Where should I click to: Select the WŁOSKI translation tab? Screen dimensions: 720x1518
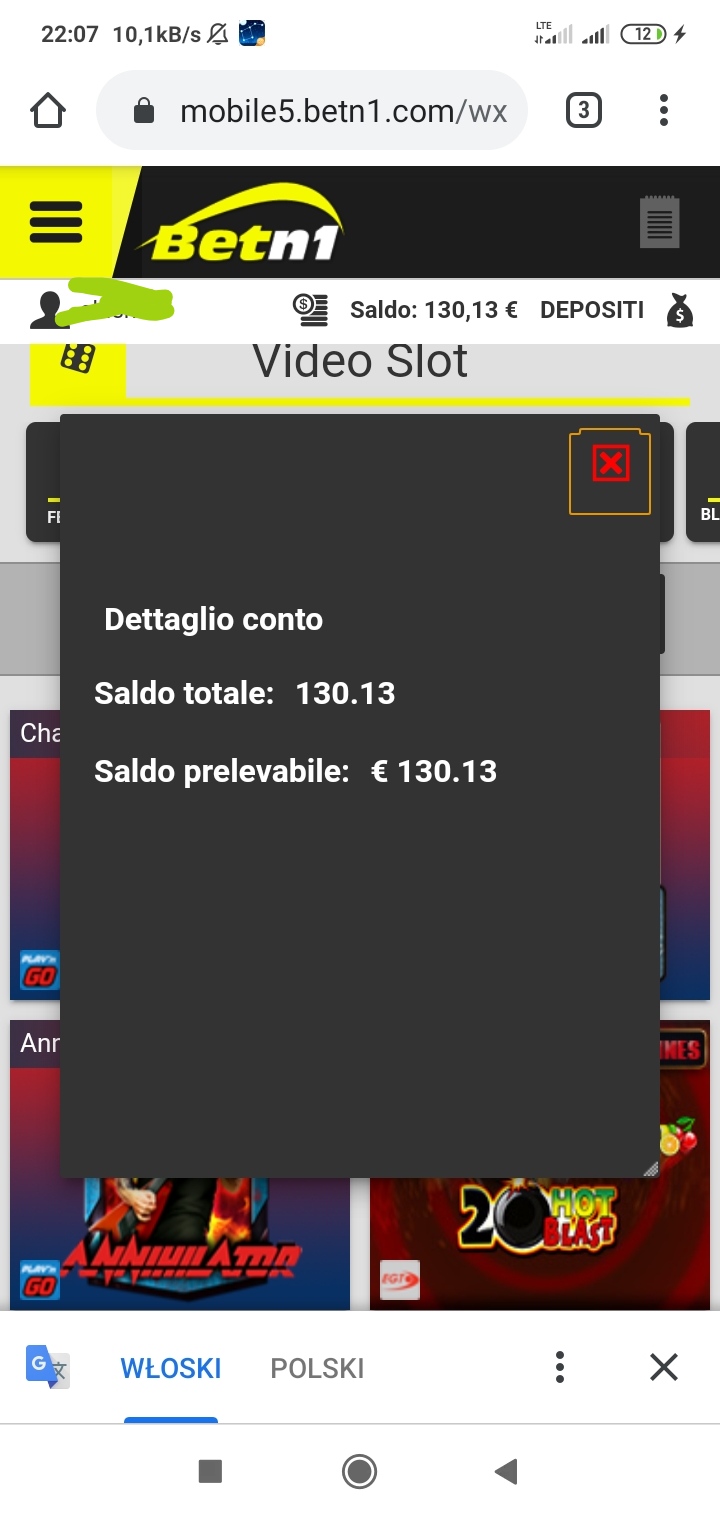tap(171, 1368)
